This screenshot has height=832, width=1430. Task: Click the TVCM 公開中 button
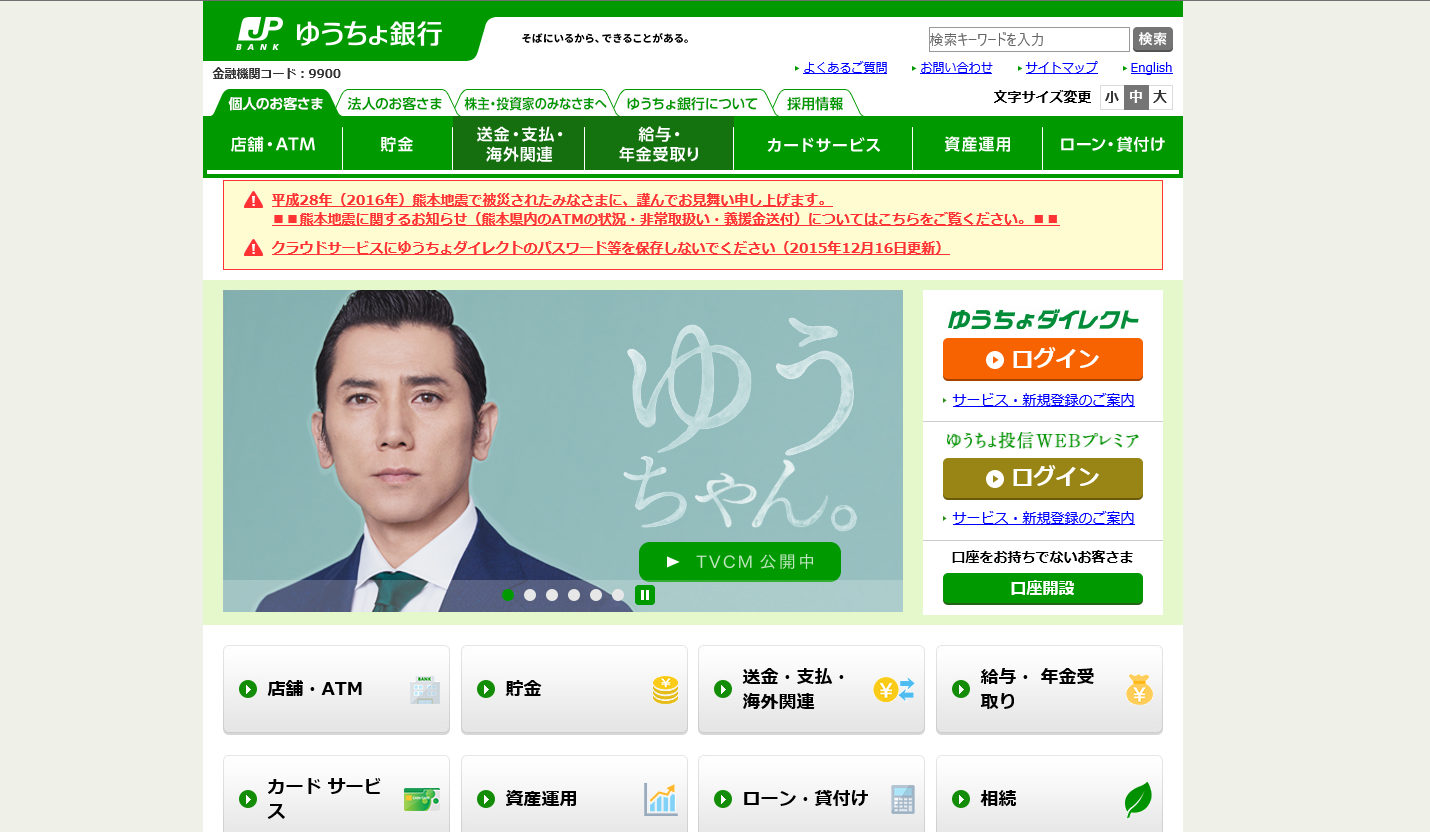click(740, 562)
